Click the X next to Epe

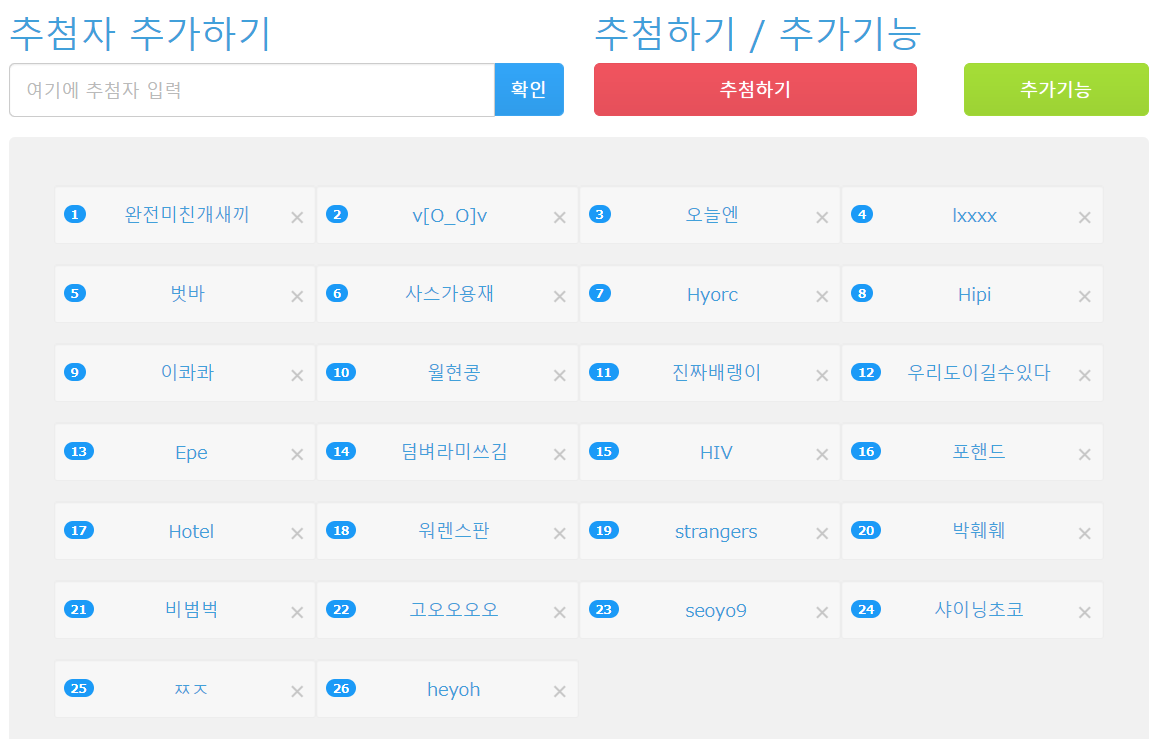pyautogui.click(x=297, y=455)
